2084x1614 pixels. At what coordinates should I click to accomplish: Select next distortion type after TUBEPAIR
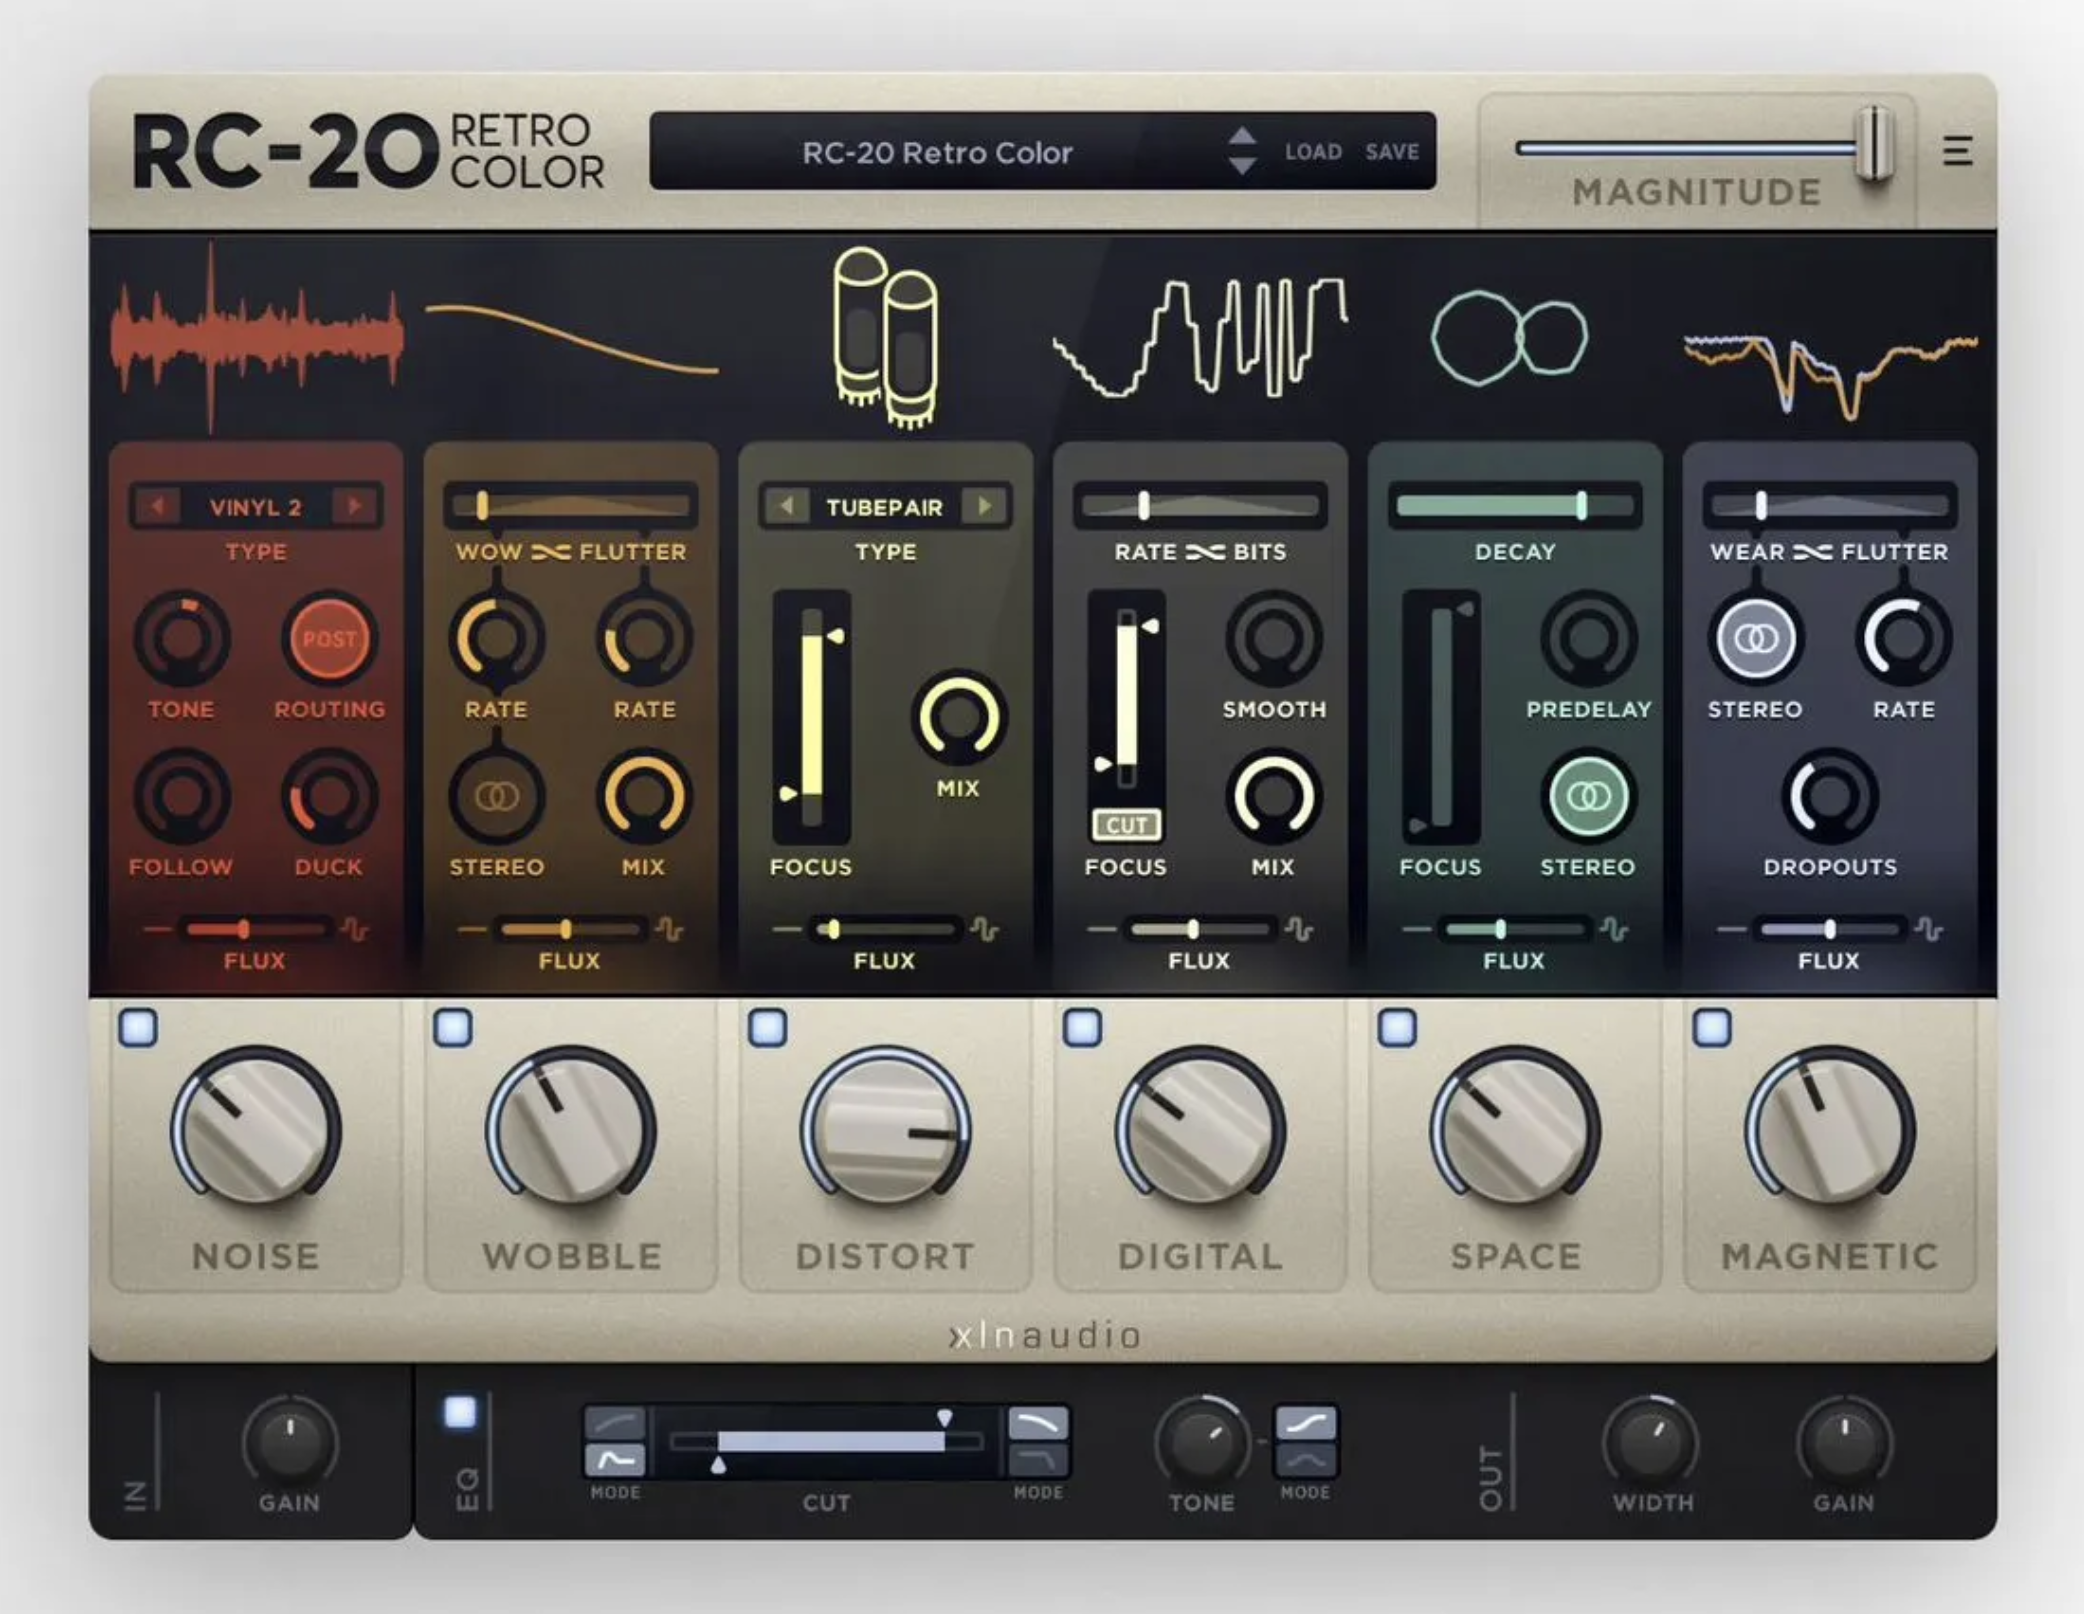point(984,506)
